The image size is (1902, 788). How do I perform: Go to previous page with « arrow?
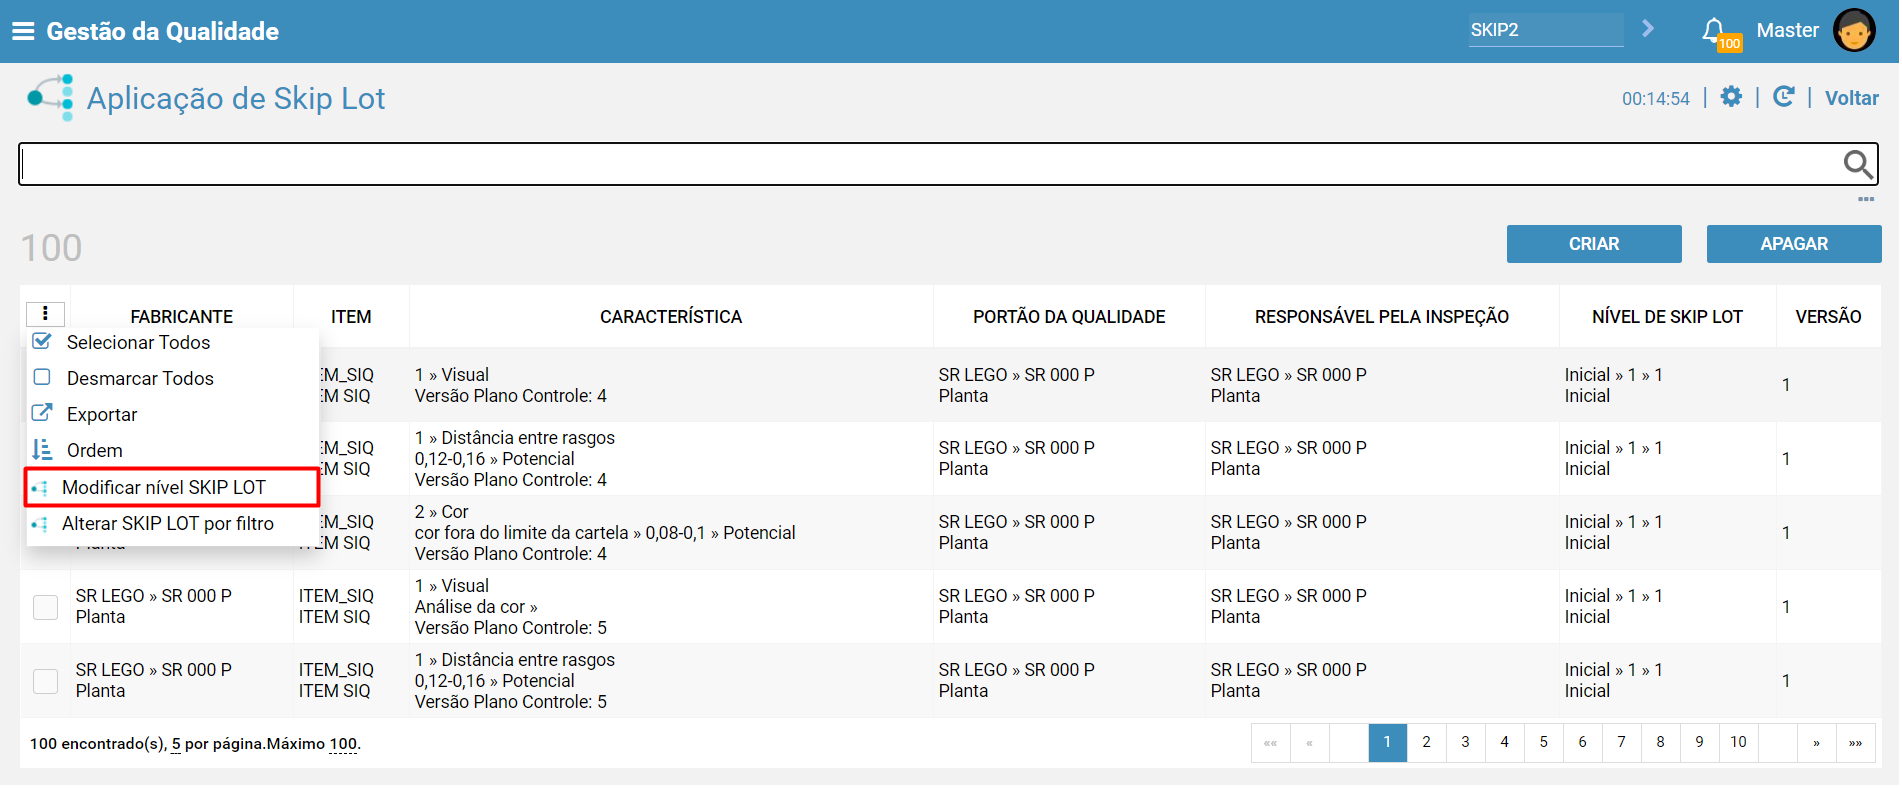click(x=1309, y=742)
